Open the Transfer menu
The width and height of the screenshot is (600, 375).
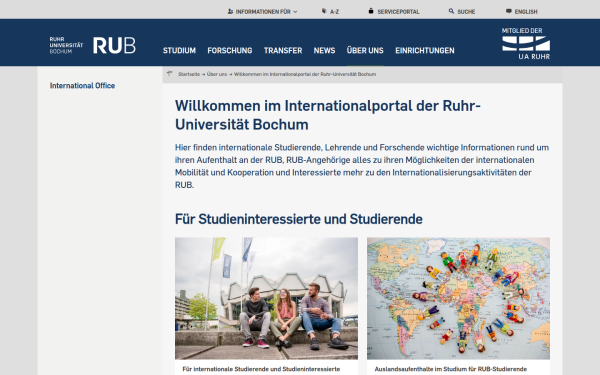click(283, 51)
